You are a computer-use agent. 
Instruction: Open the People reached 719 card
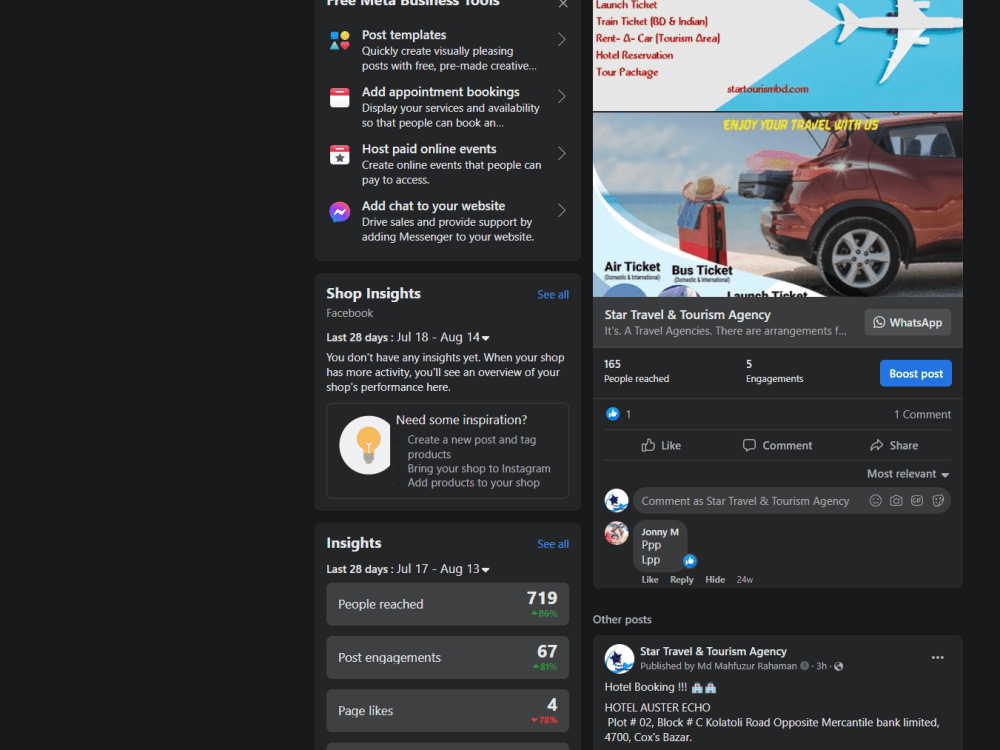[447, 604]
